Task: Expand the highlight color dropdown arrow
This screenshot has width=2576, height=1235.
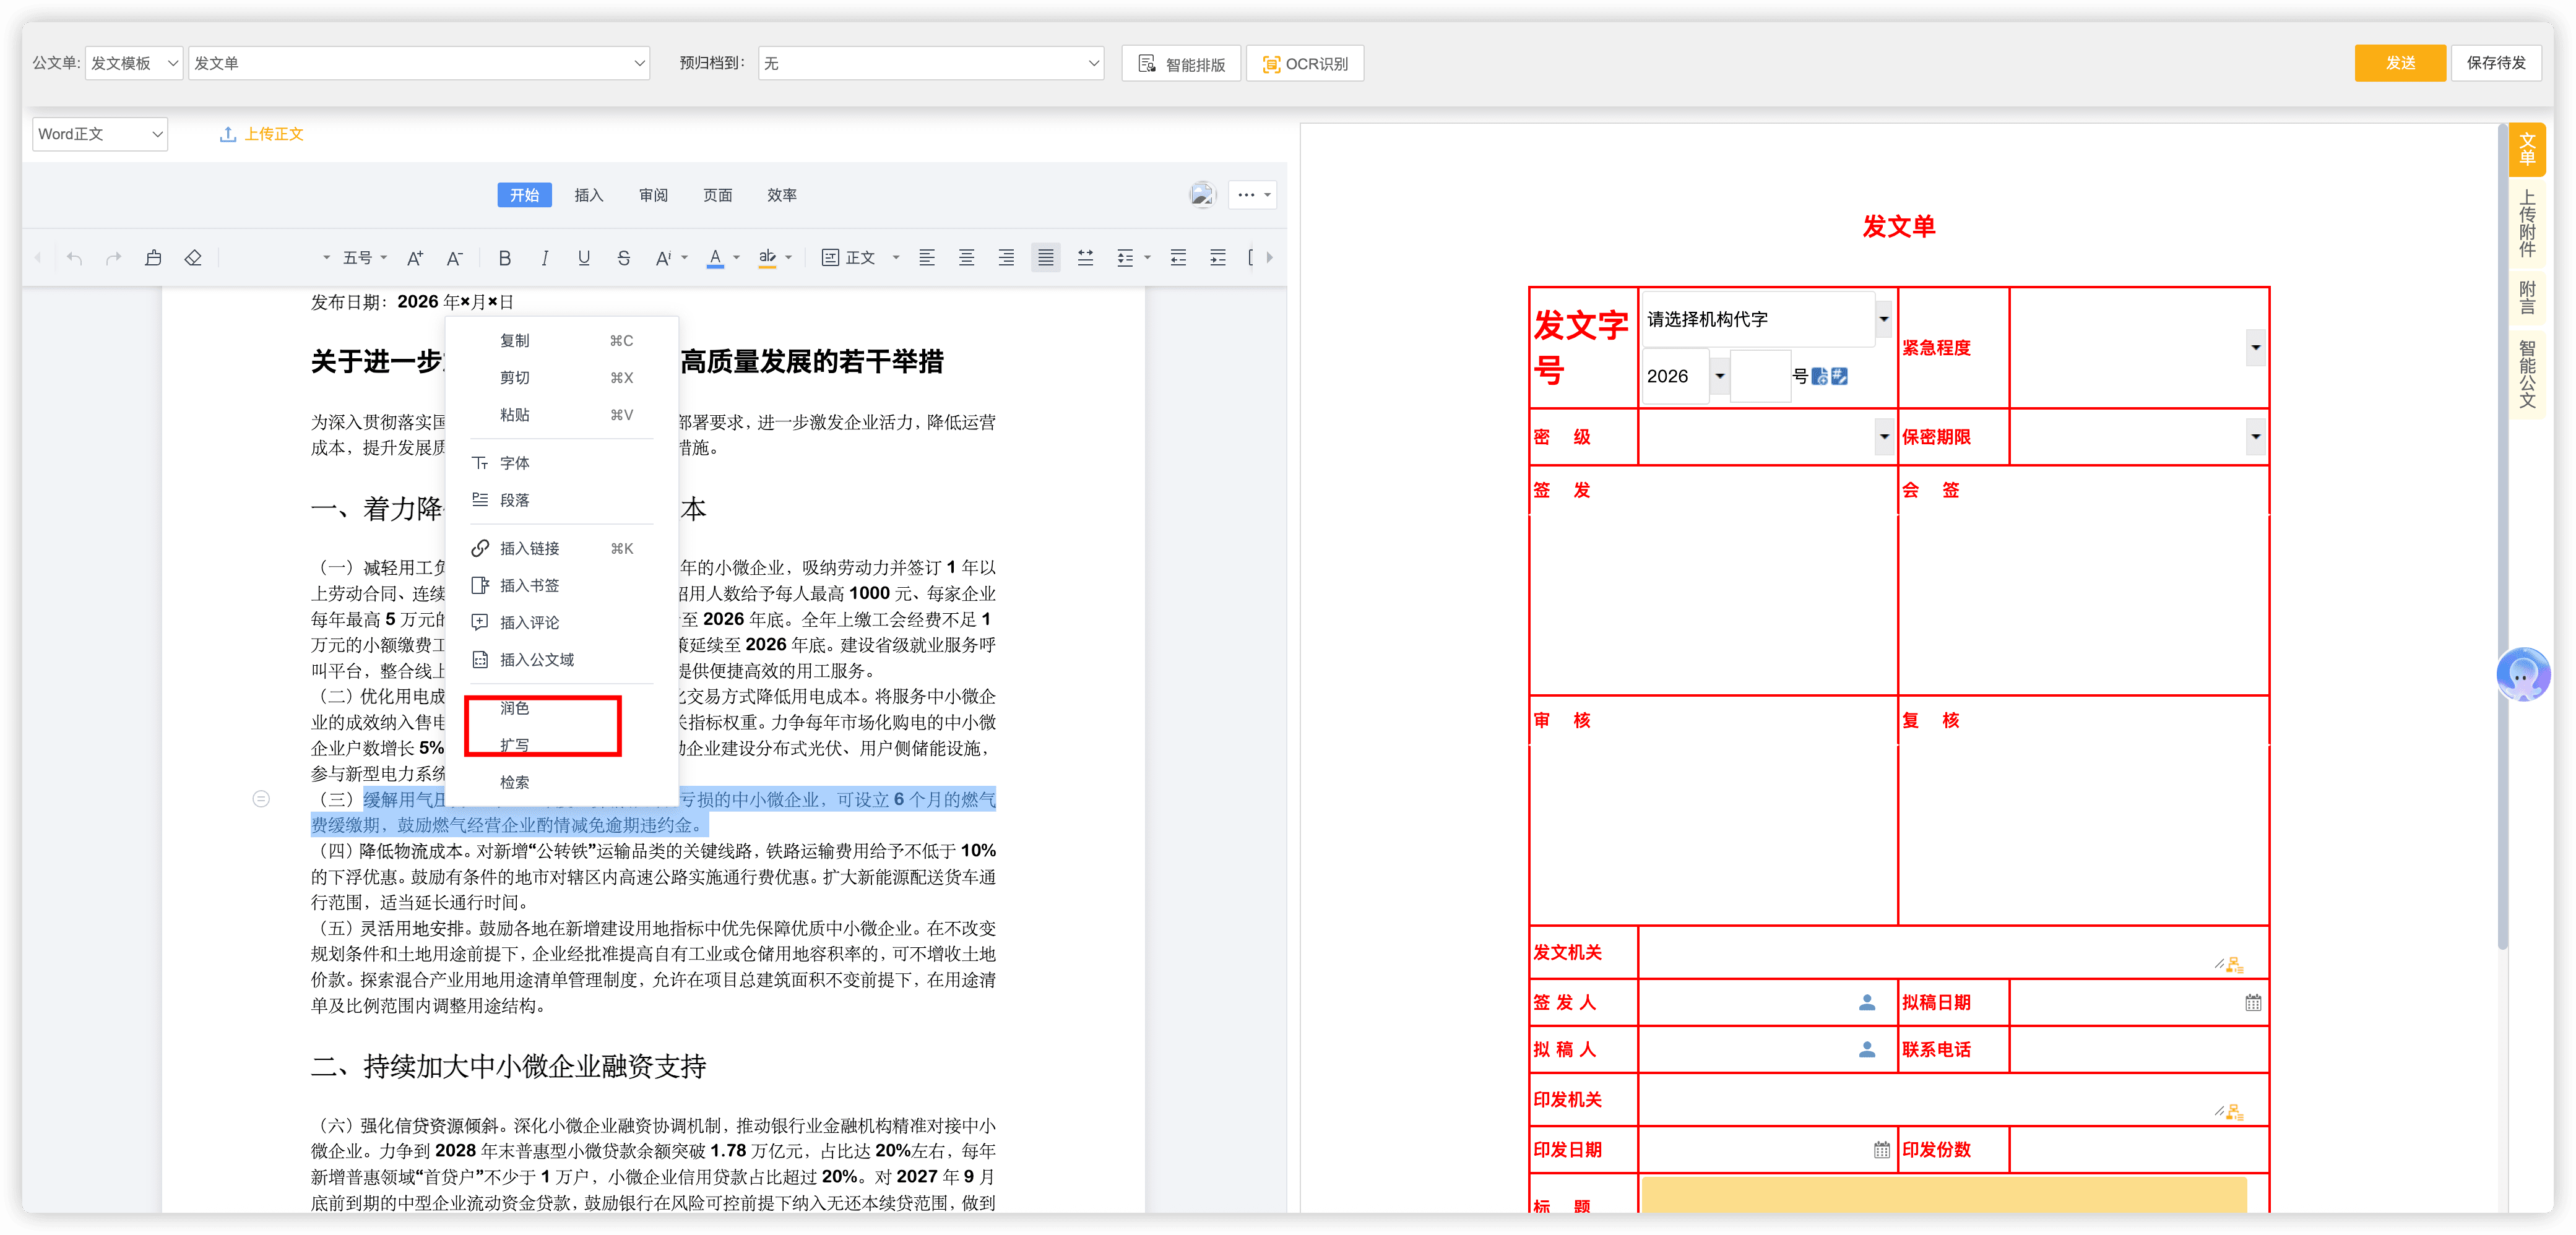Action: [789, 258]
